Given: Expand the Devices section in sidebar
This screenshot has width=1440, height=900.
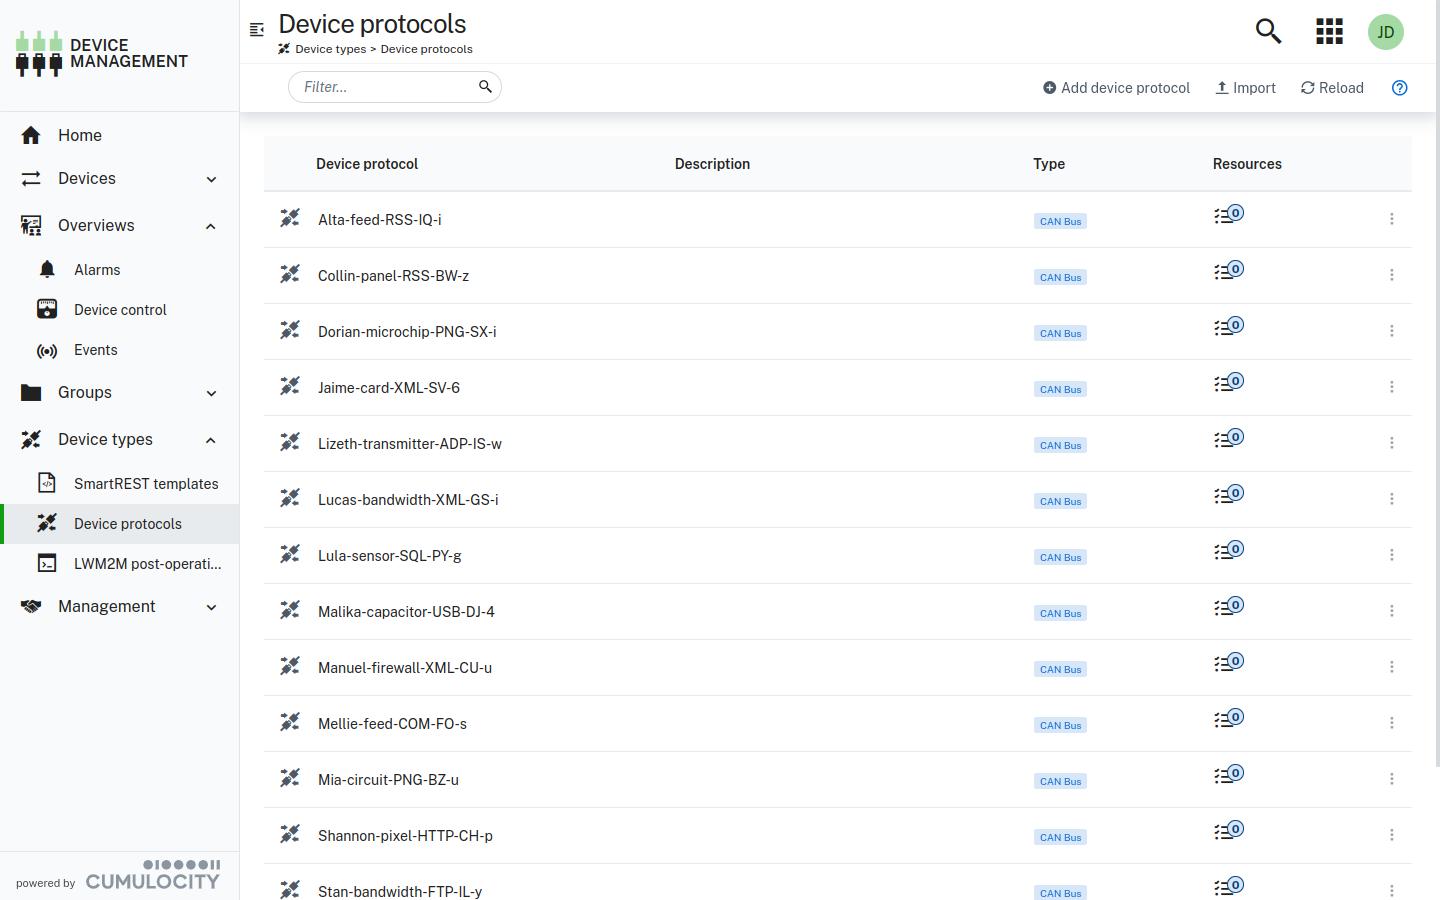Looking at the screenshot, I should pyautogui.click(x=120, y=178).
